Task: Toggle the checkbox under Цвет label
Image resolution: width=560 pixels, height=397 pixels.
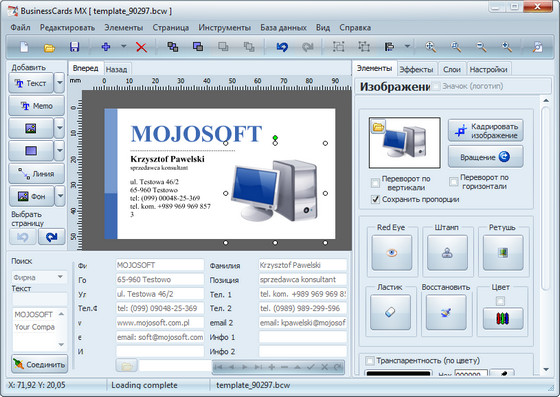Action: pyautogui.click(x=500, y=301)
